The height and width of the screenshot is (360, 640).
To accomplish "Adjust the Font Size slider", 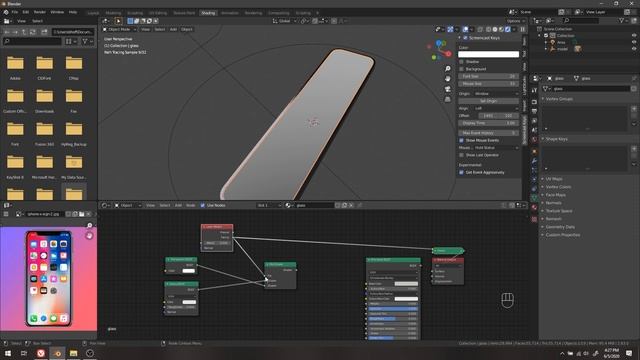I will tap(489, 76).
